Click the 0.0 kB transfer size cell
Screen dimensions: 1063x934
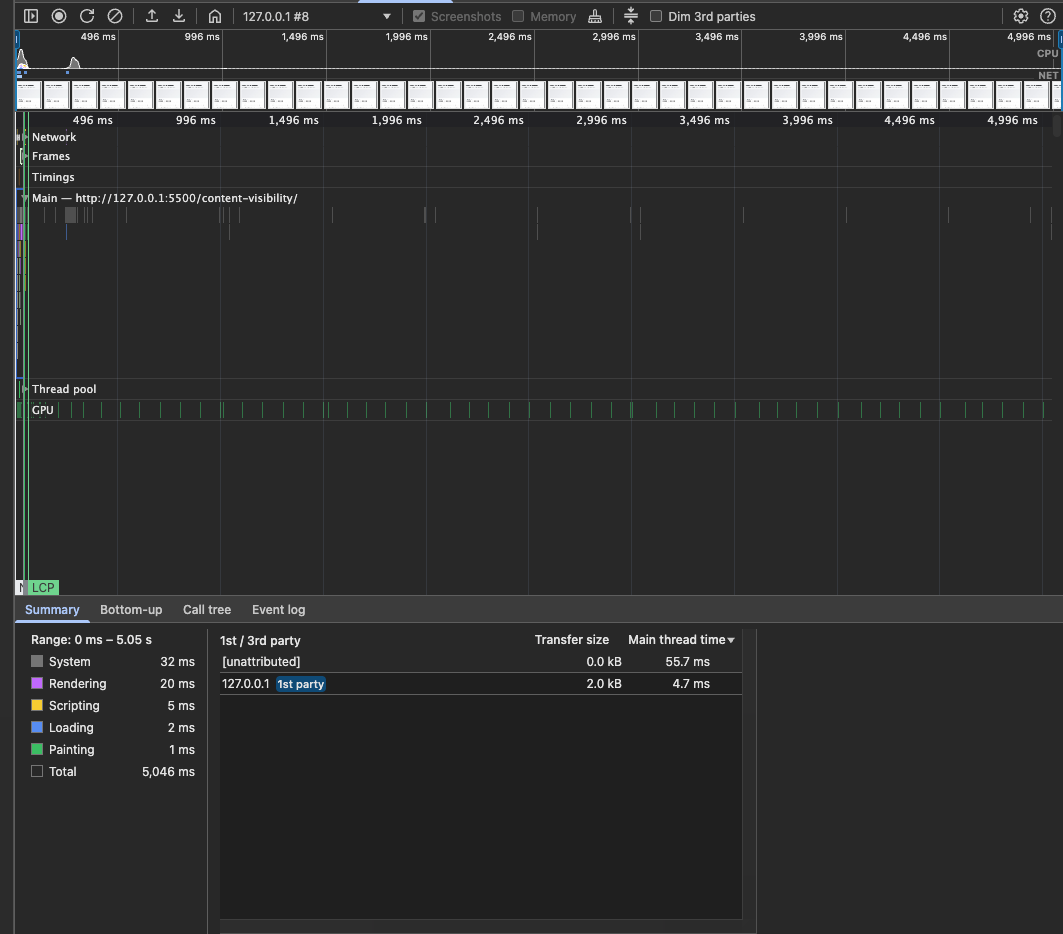pyautogui.click(x=604, y=662)
